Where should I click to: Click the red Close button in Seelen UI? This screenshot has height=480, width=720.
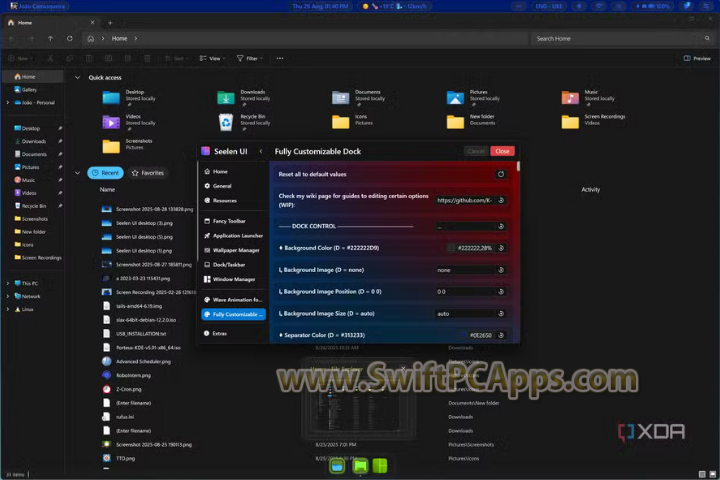tap(502, 151)
